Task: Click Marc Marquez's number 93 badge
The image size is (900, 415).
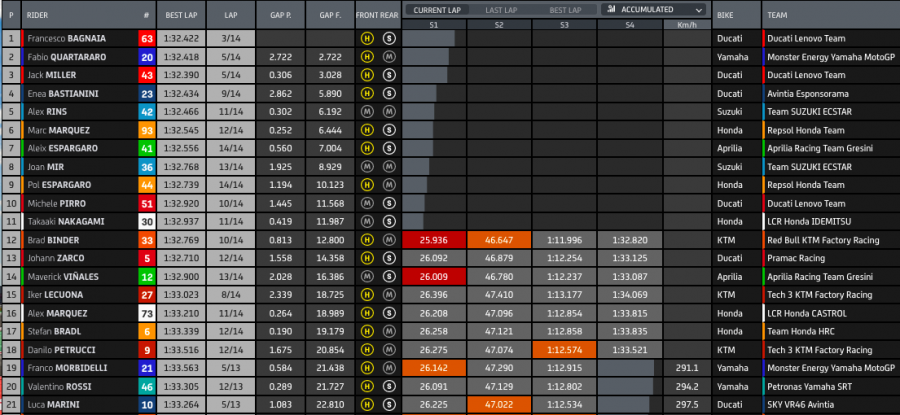Action: click(x=146, y=130)
